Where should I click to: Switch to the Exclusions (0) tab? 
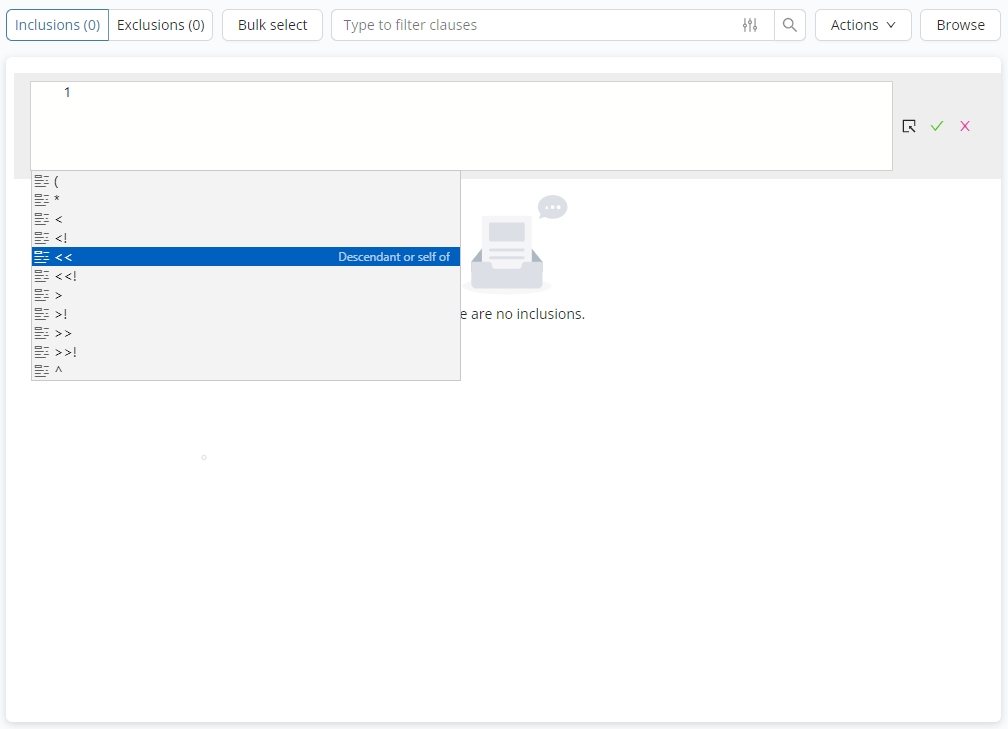(x=161, y=25)
